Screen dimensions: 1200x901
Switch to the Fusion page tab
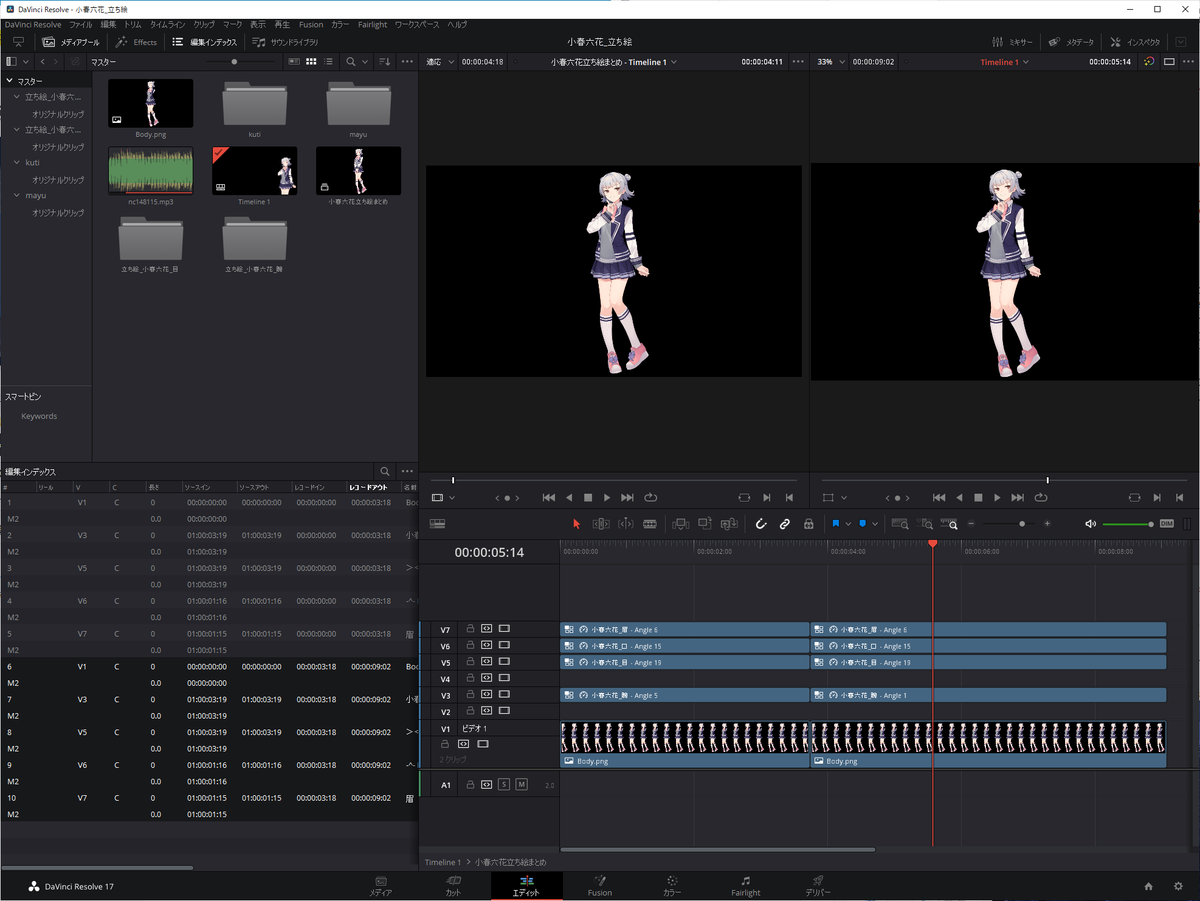click(x=600, y=886)
